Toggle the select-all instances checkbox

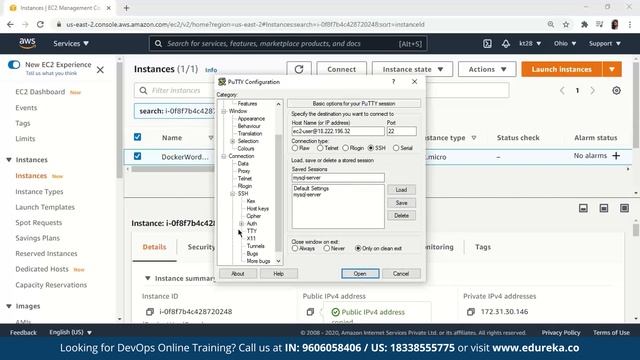coord(138,137)
